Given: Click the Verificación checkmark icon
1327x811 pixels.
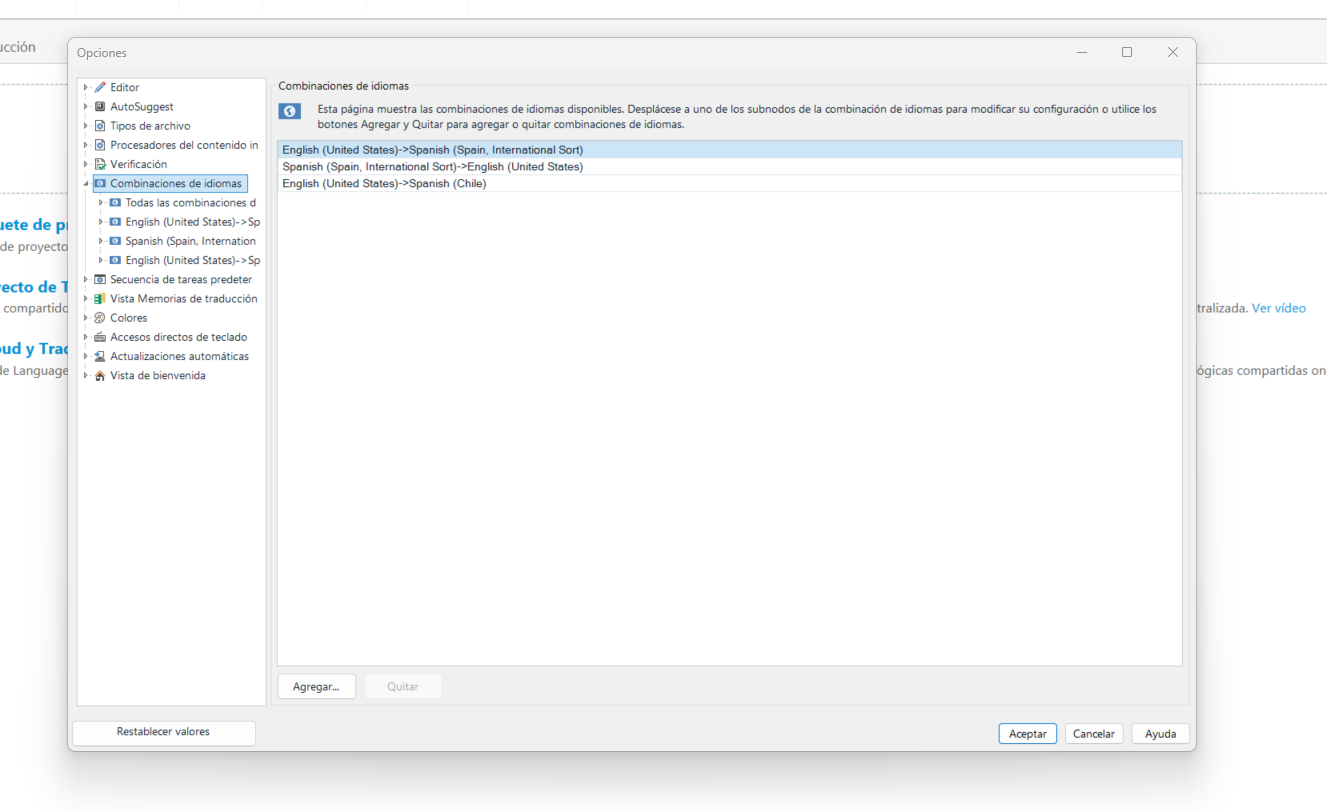Looking at the screenshot, I should coord(100,164).
